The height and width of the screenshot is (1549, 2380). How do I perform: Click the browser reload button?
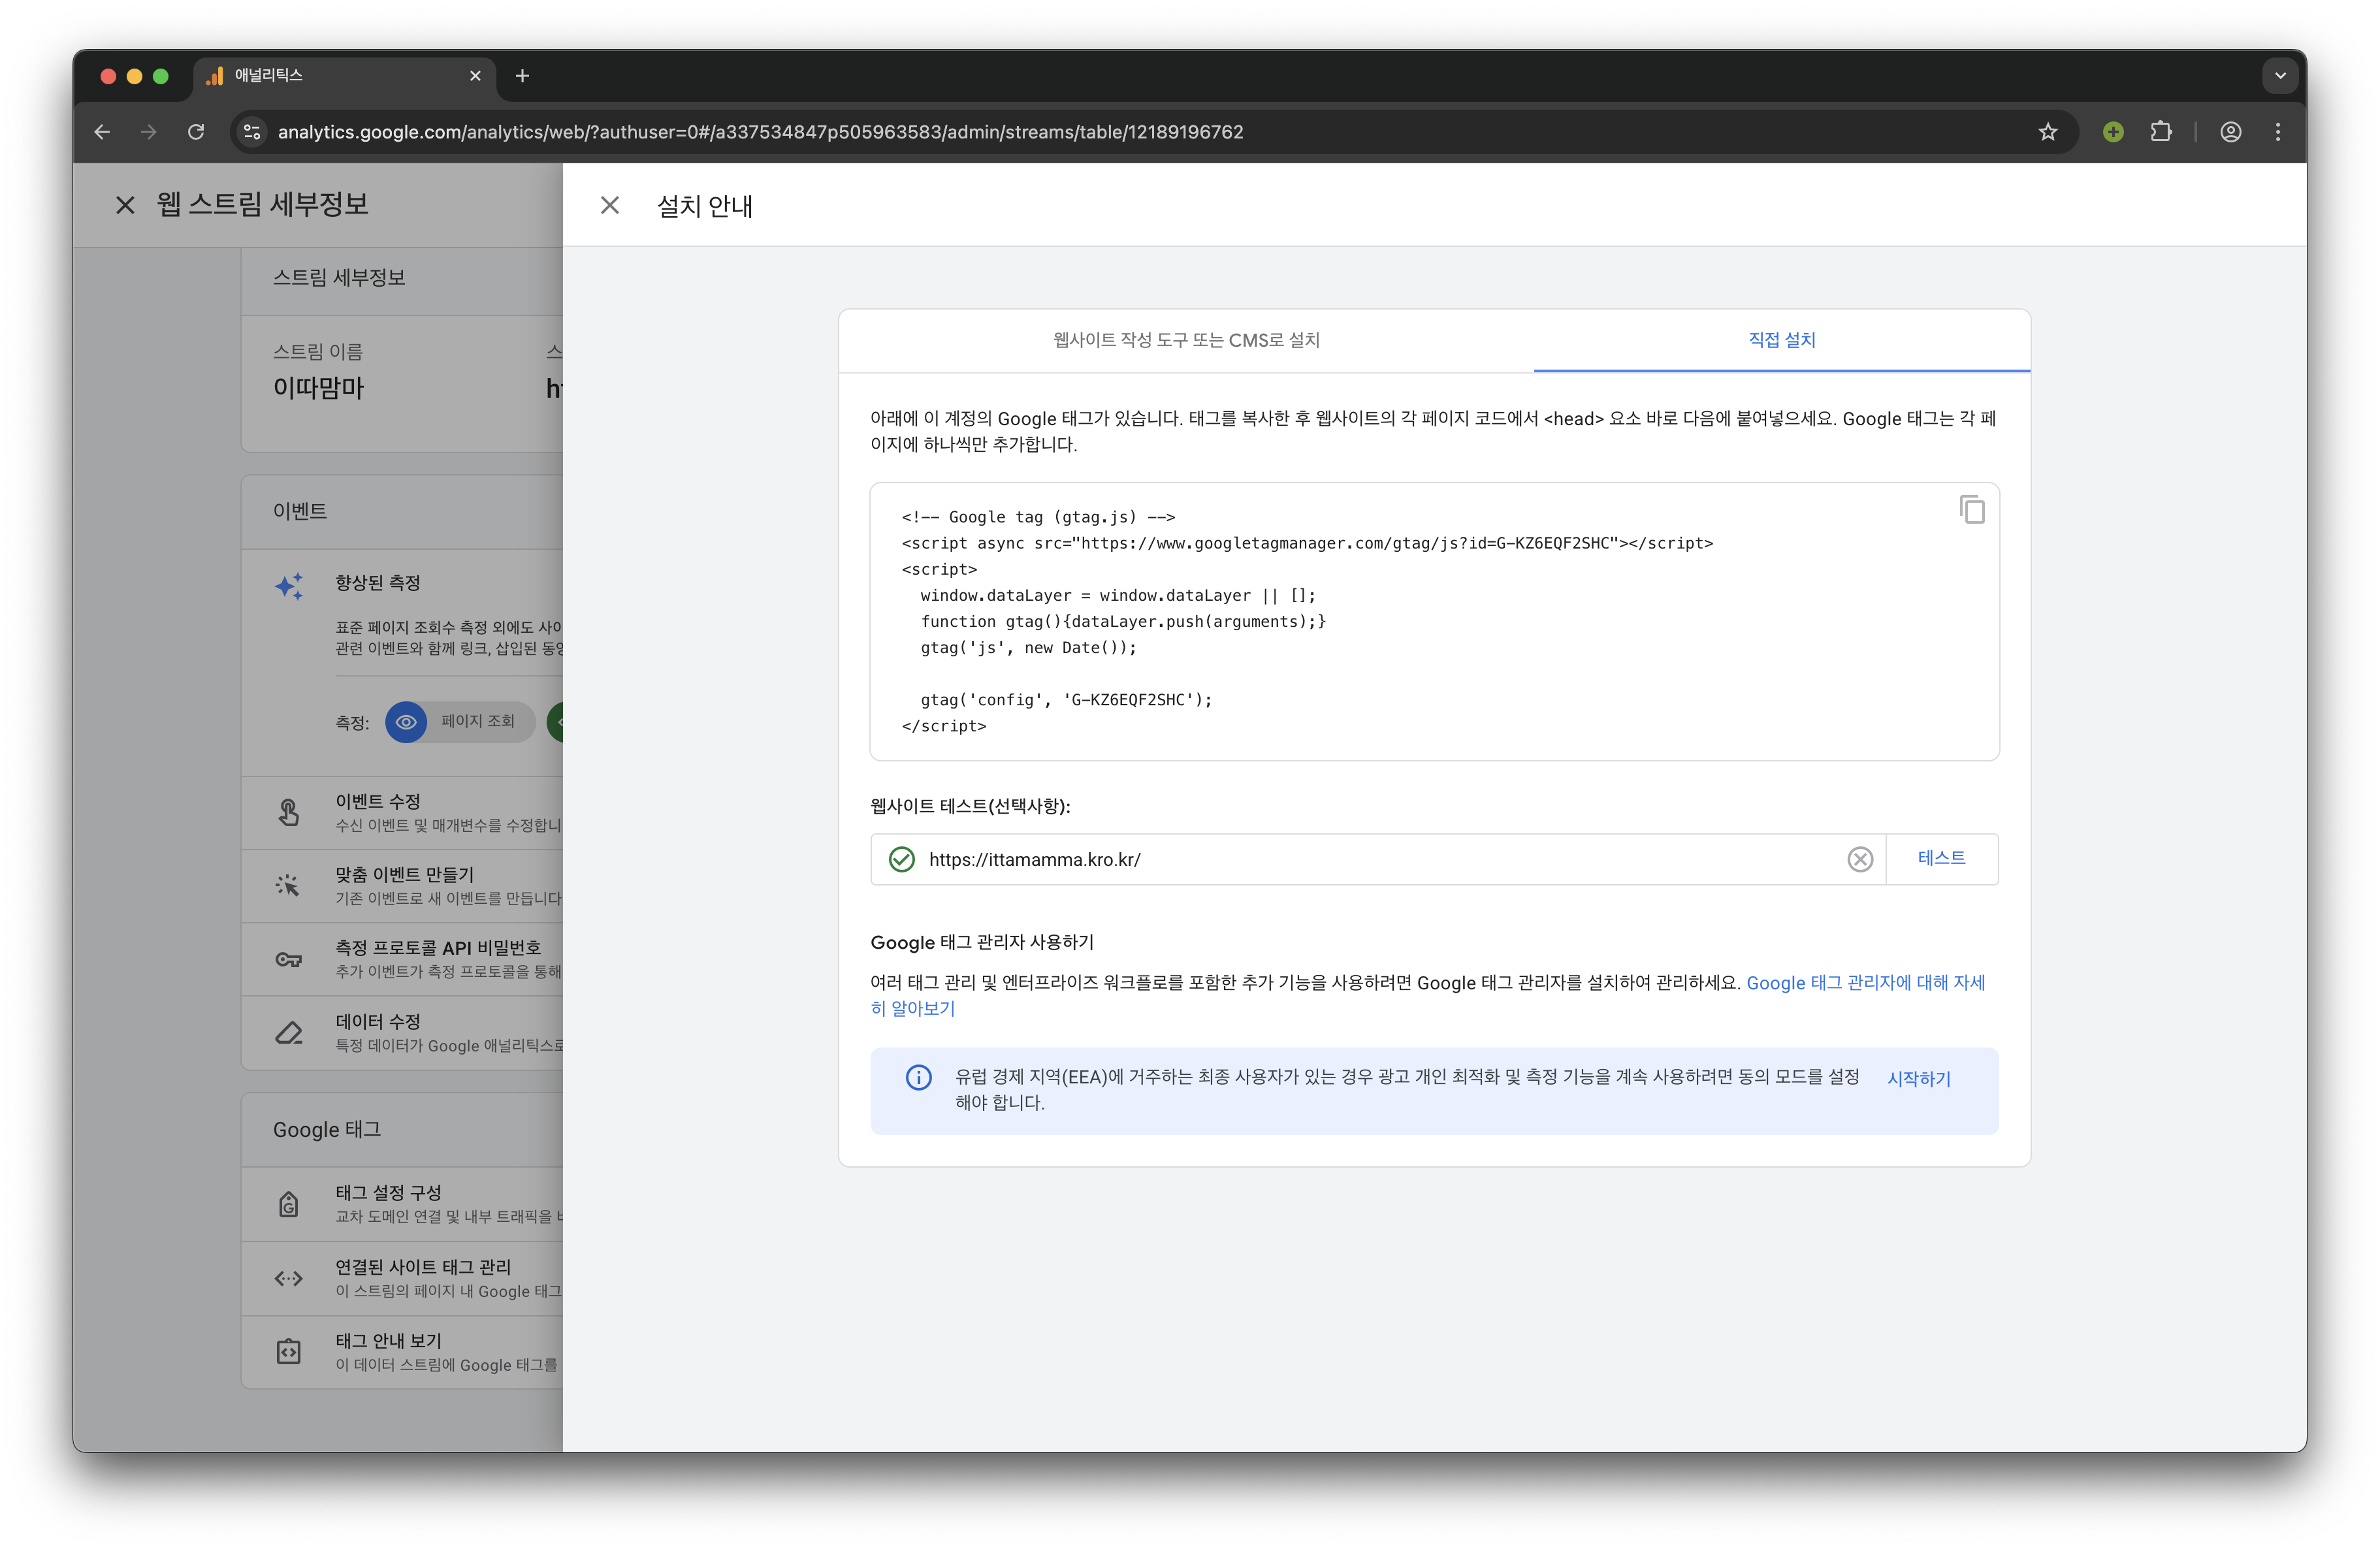(196, 132)
